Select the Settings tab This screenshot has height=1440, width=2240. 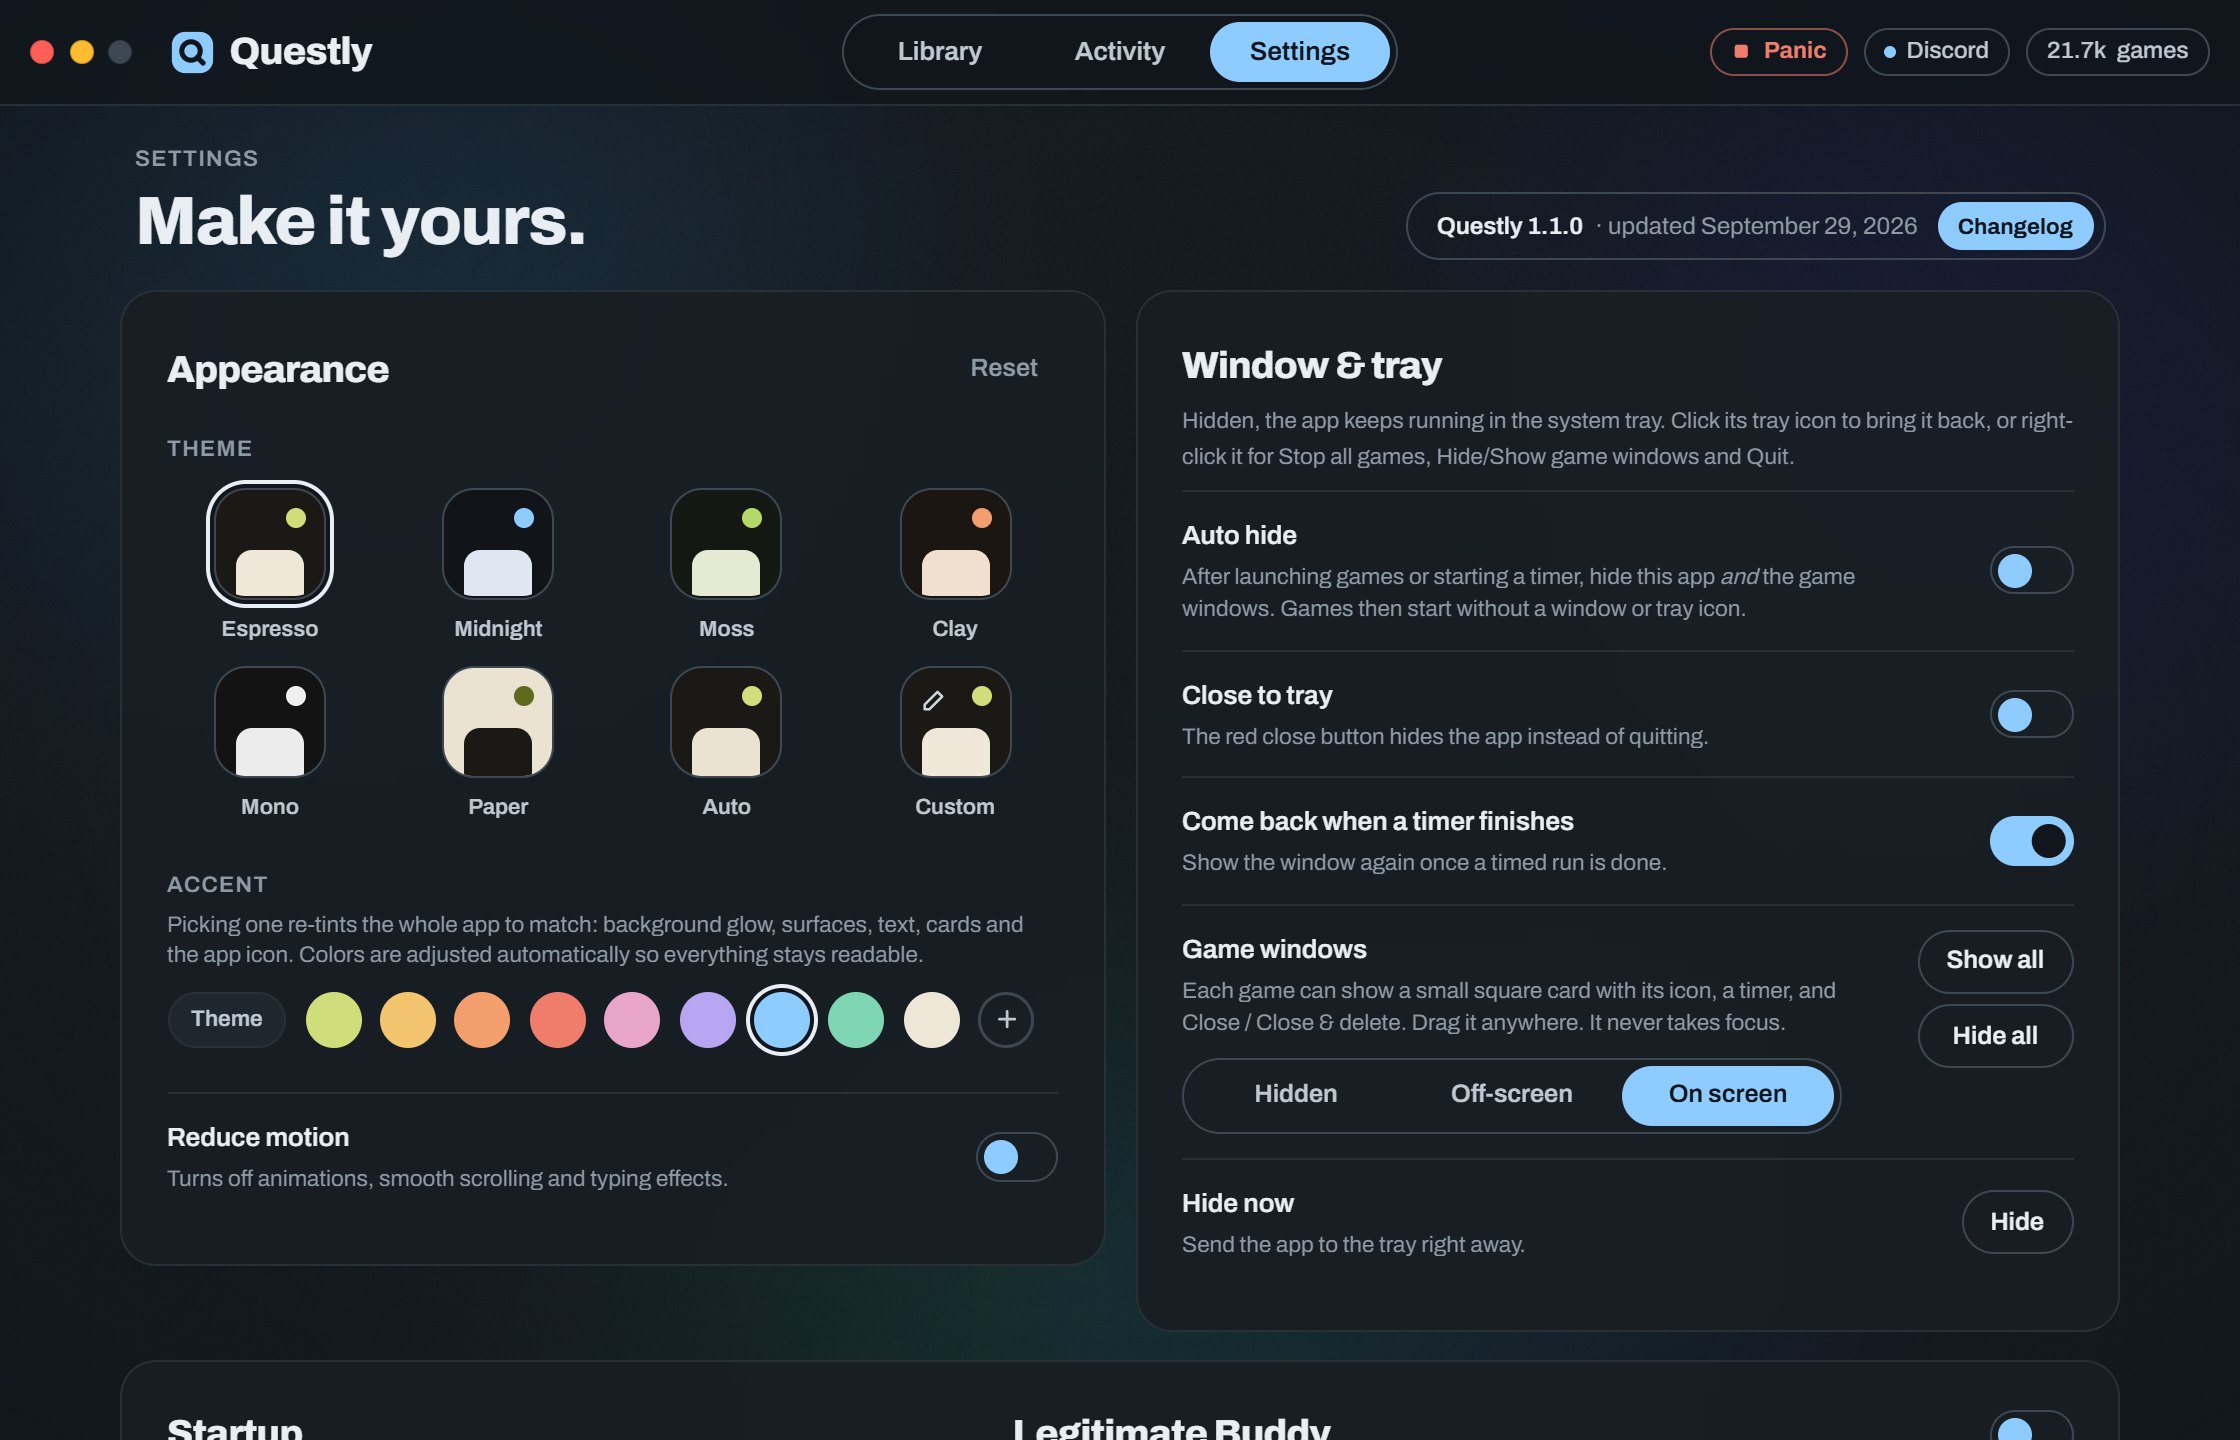click(1299, 52)
